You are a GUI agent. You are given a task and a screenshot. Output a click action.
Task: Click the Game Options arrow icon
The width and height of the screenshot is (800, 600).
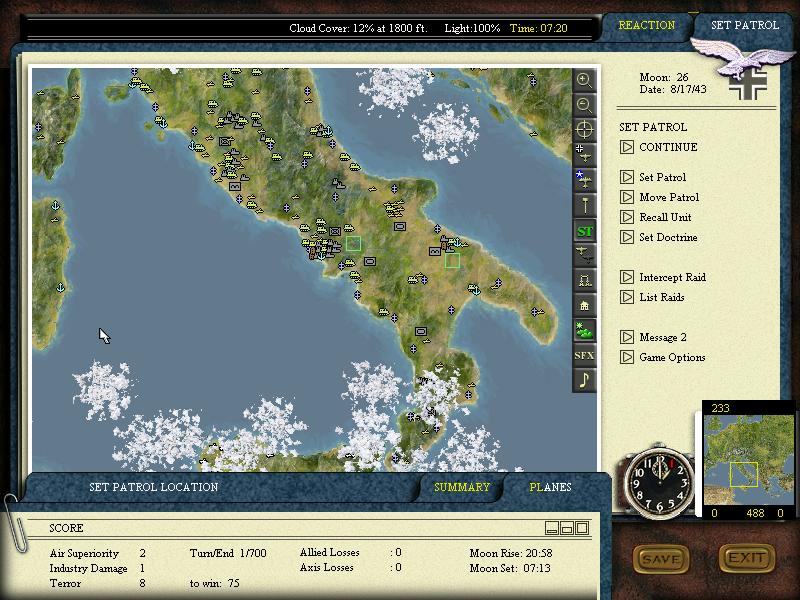click(x=627, y=357)
